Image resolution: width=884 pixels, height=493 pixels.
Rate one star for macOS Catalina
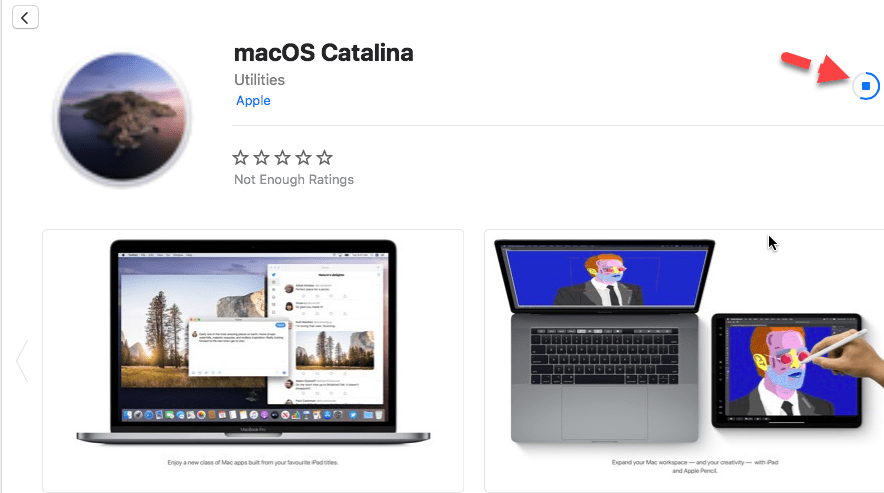(x=241, y=157)
